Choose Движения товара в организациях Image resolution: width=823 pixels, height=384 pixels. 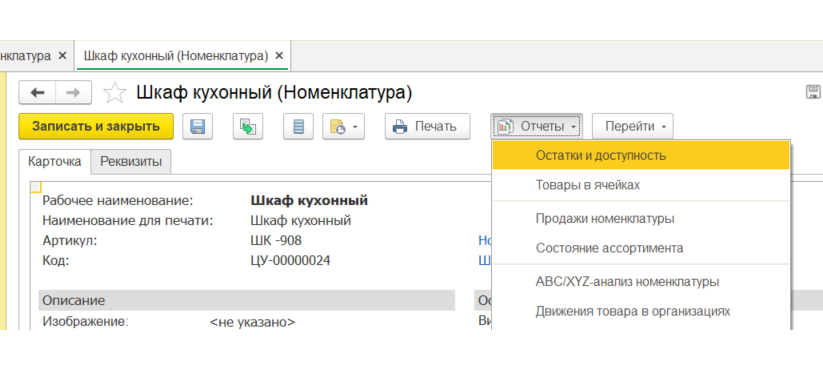(641, 311)
